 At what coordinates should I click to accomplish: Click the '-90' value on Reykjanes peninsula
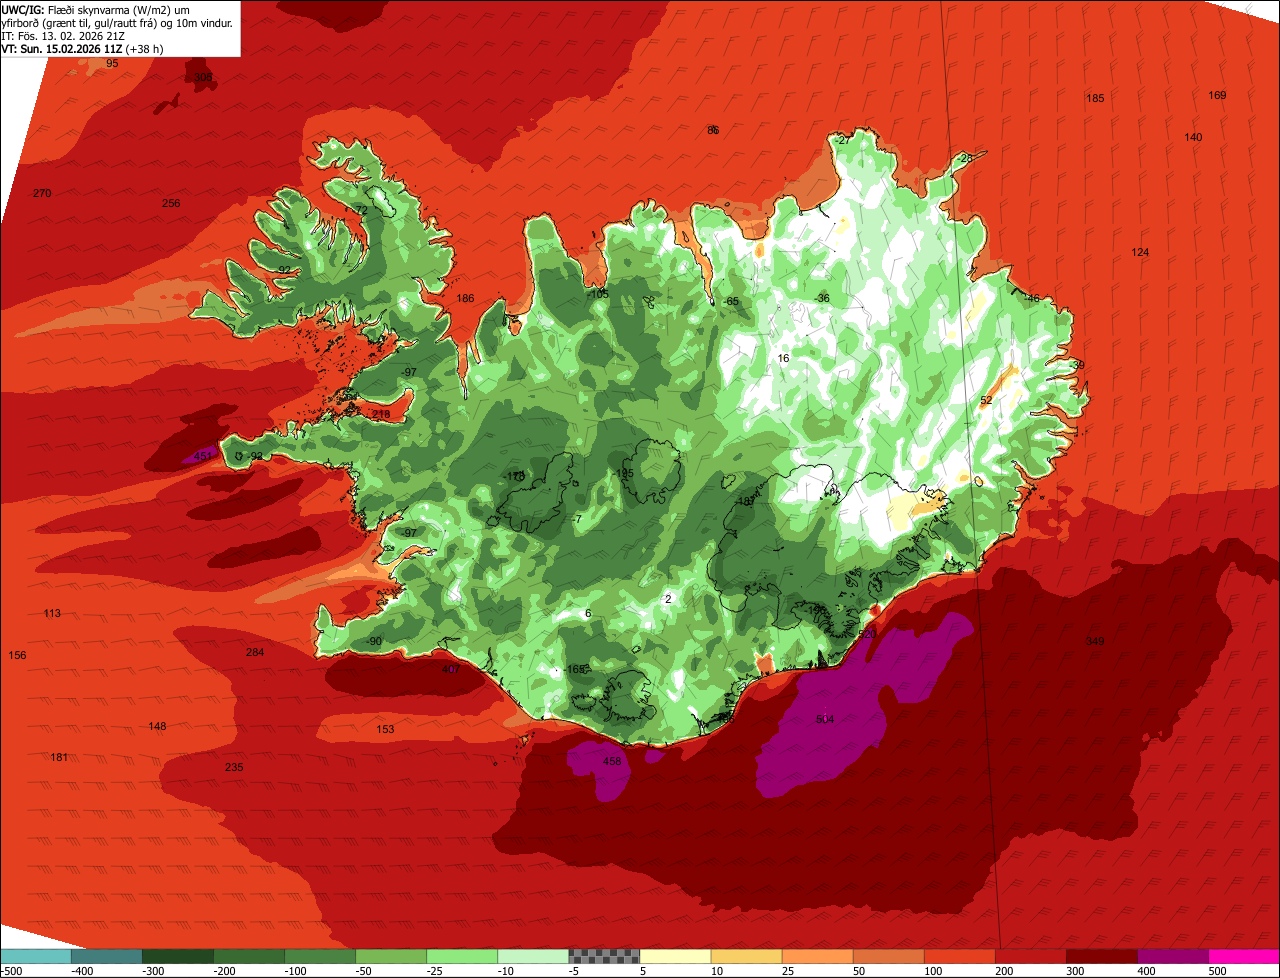pos(374,641)
